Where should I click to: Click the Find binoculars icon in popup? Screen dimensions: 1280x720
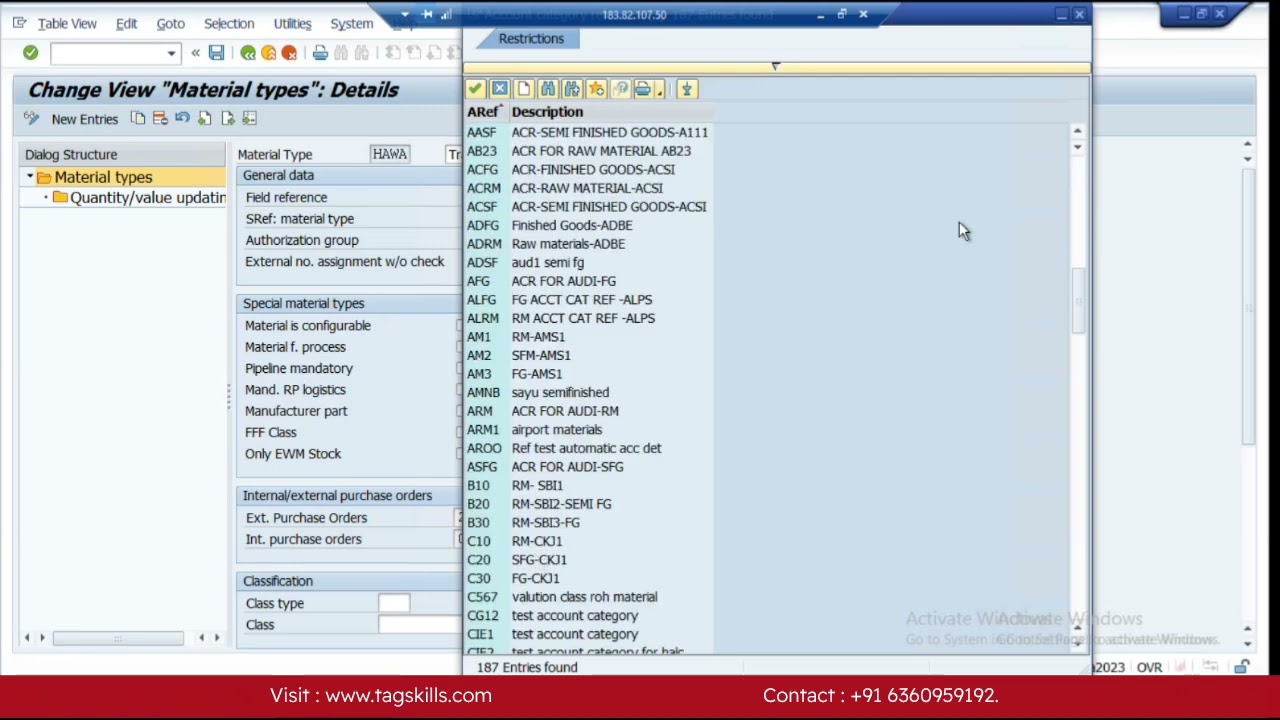(548, 90)
